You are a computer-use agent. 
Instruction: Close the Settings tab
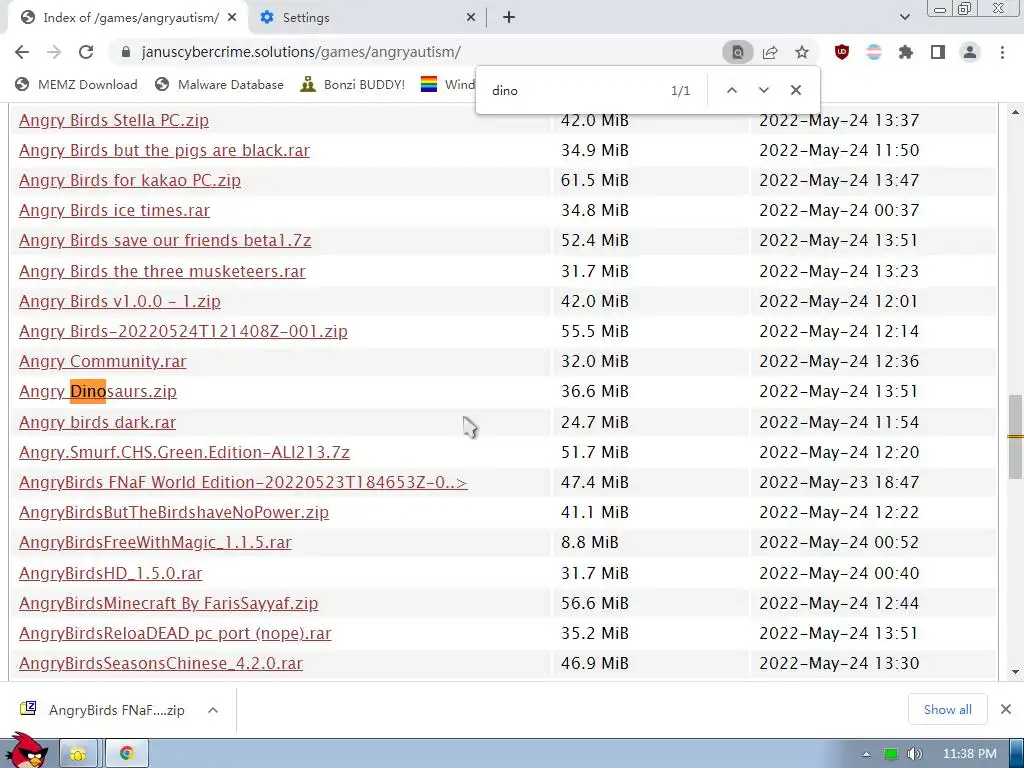tap(471, 18)
